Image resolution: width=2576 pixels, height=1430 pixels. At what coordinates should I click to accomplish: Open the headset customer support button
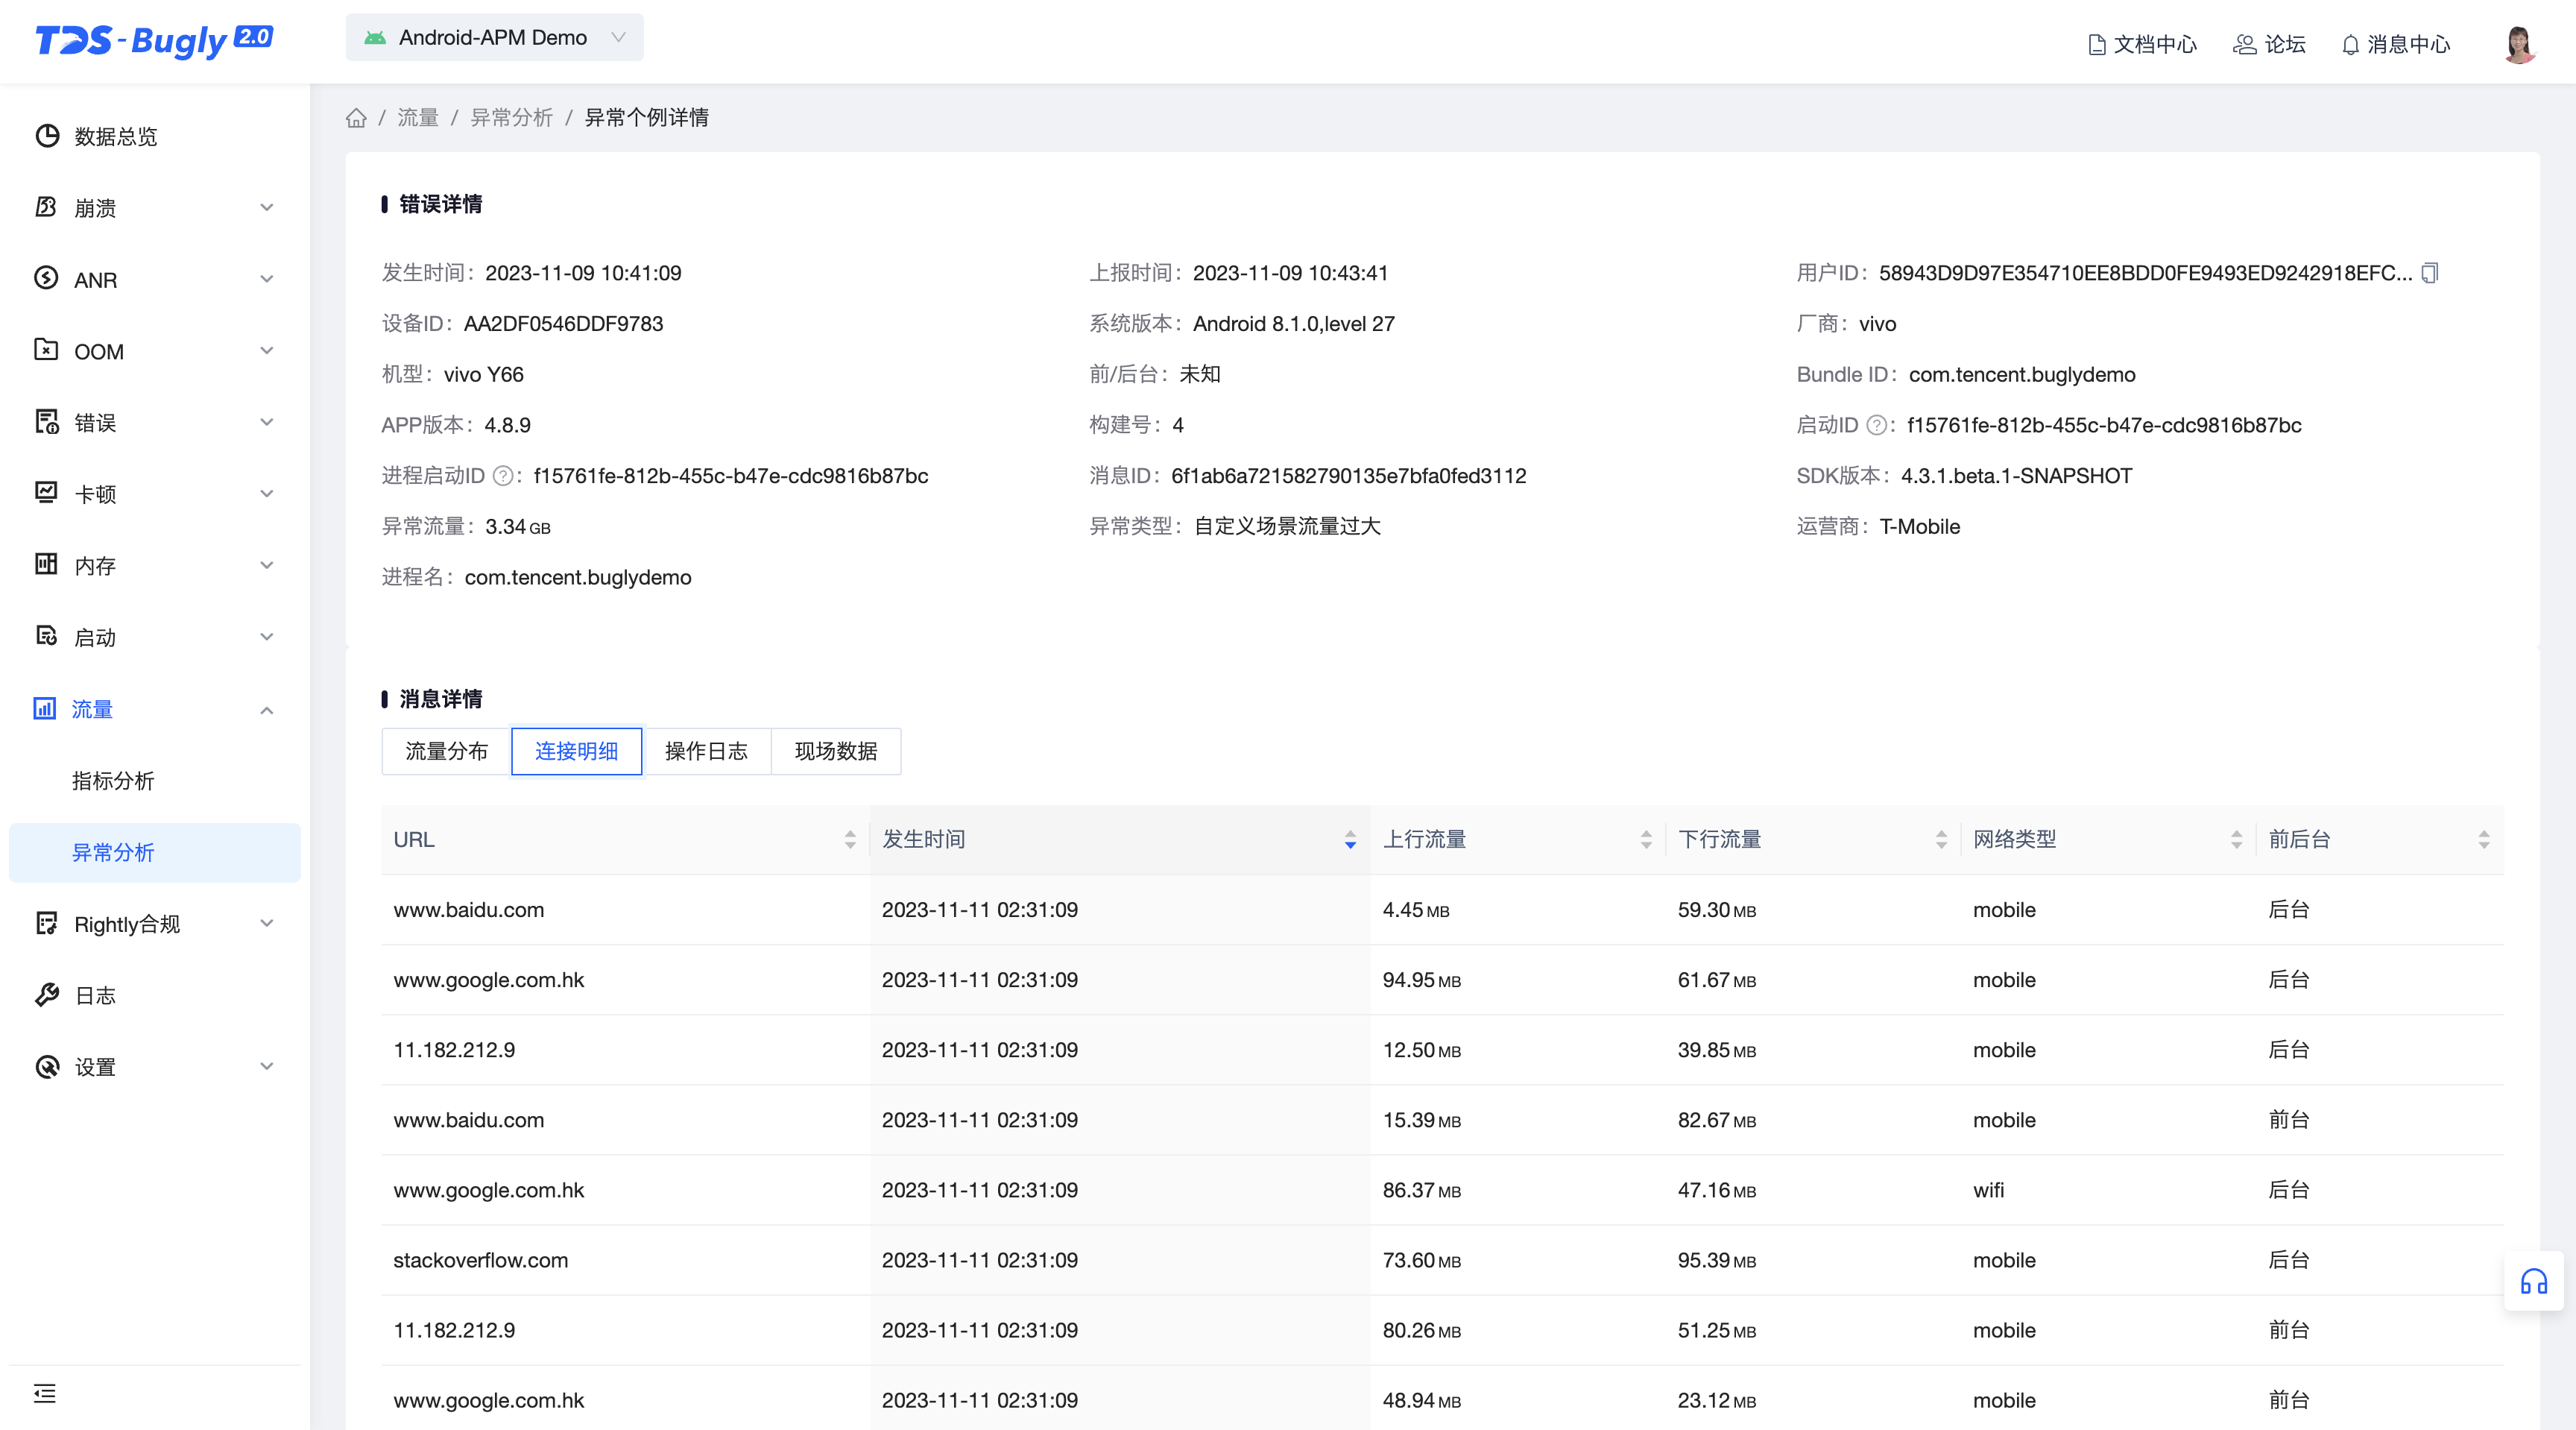[x=2534, y=1281]
